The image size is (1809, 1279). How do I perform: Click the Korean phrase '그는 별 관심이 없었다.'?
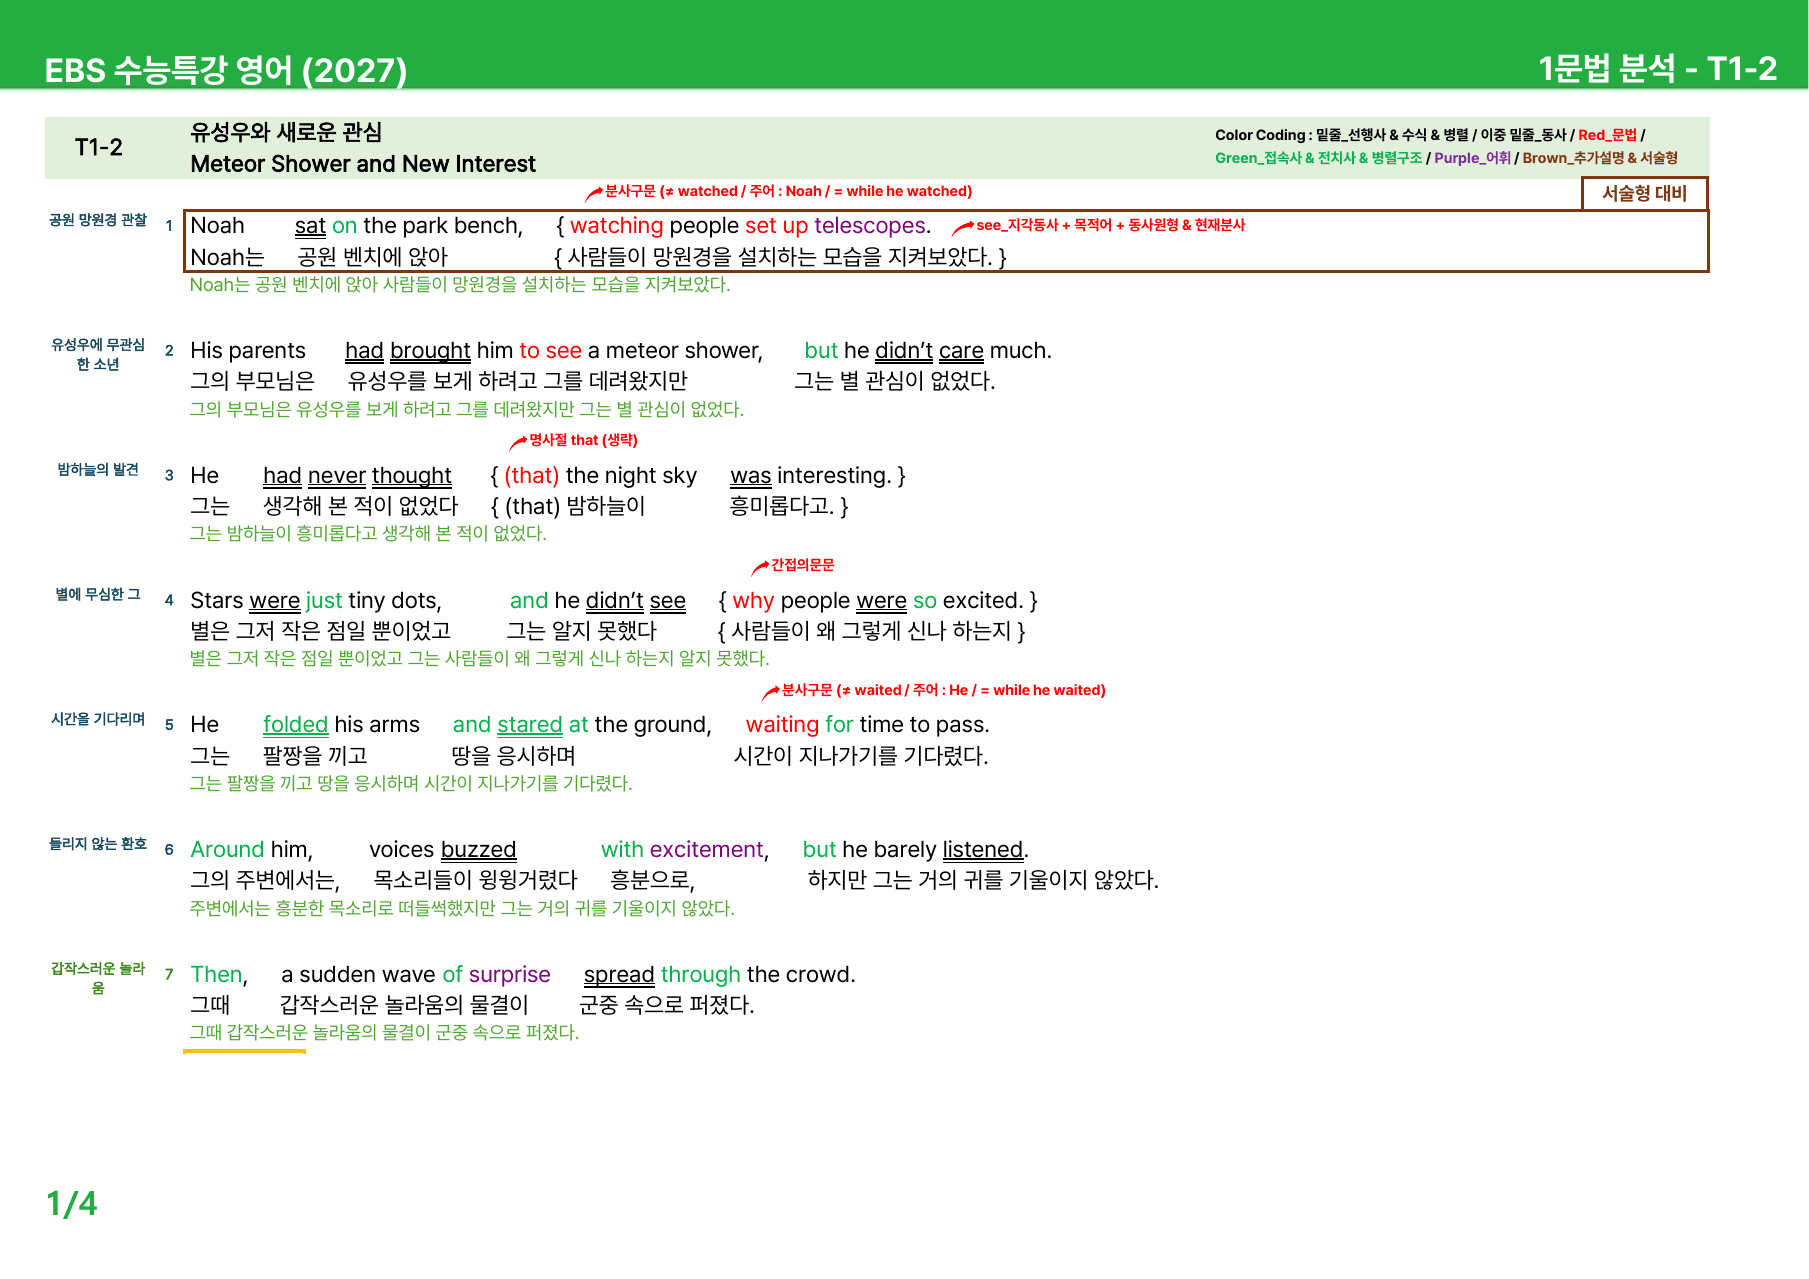point(894,381)
